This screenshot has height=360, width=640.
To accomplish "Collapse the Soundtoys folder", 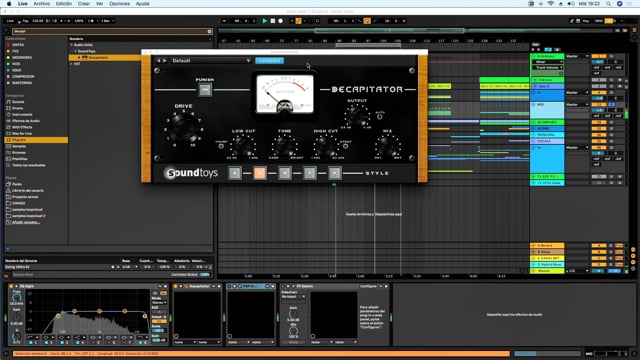I will (76, 51).
